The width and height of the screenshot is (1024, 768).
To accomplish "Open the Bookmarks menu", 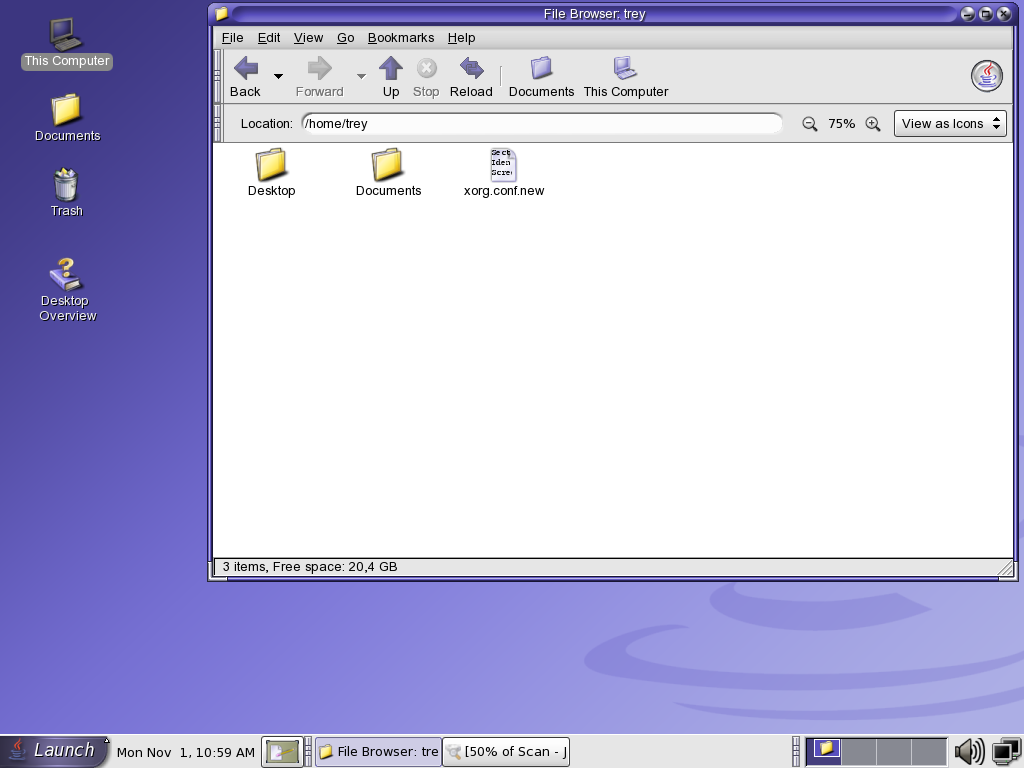I will [401, 38].
